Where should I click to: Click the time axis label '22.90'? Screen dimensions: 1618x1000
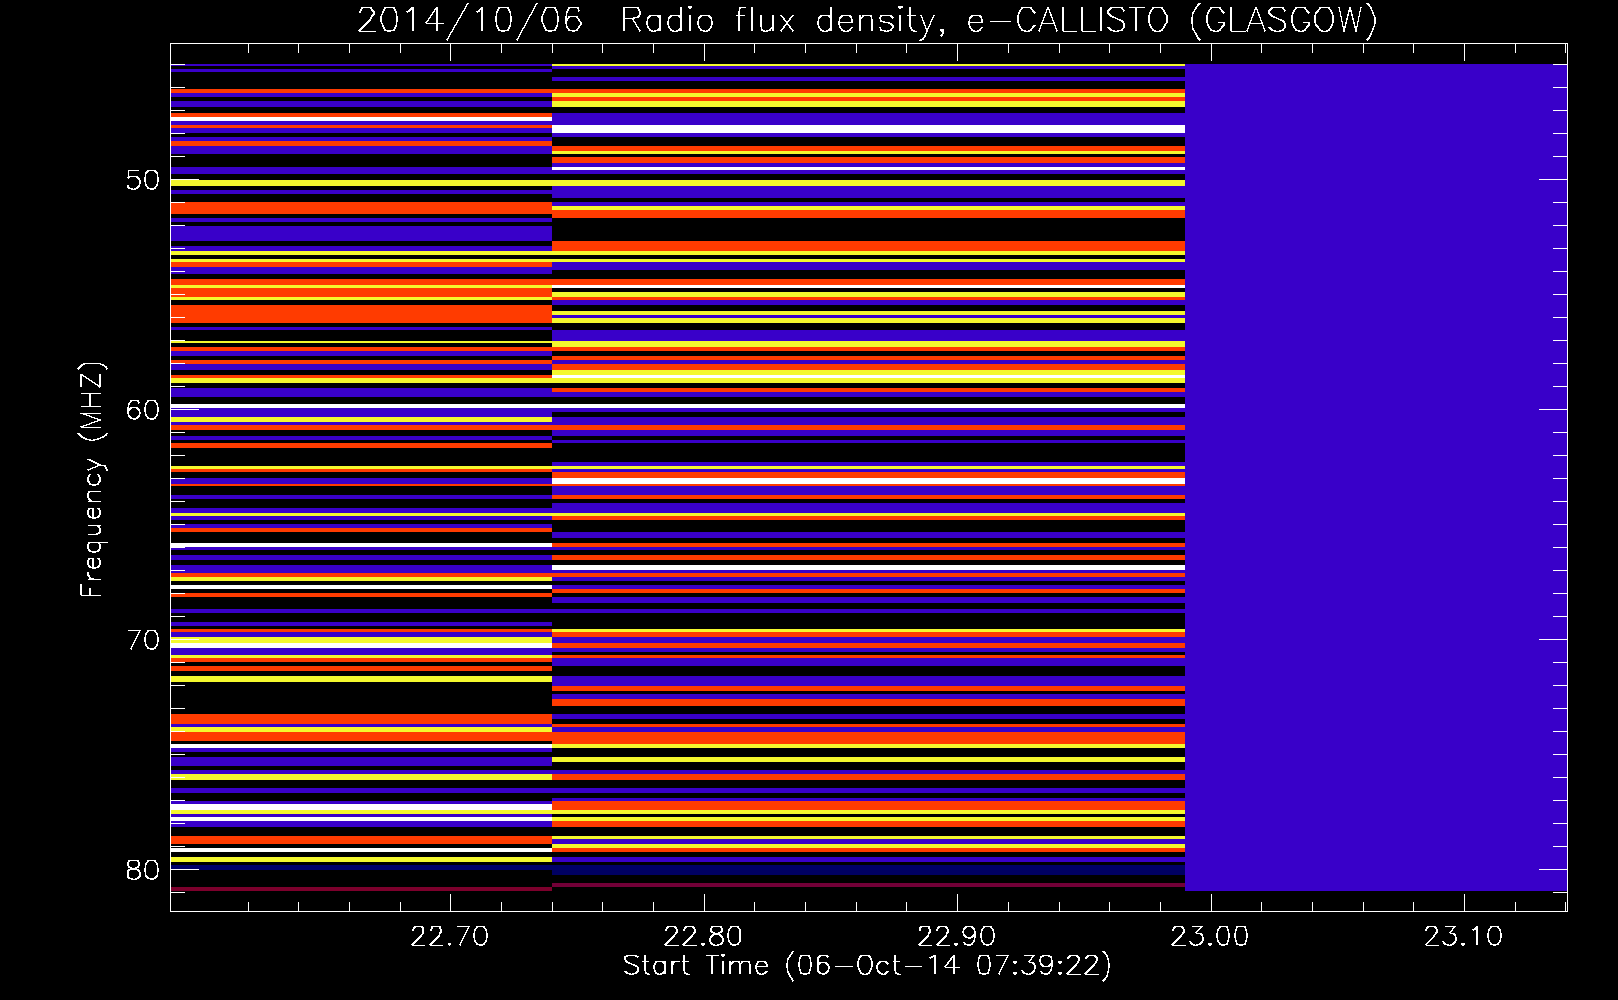click(957, 937)
